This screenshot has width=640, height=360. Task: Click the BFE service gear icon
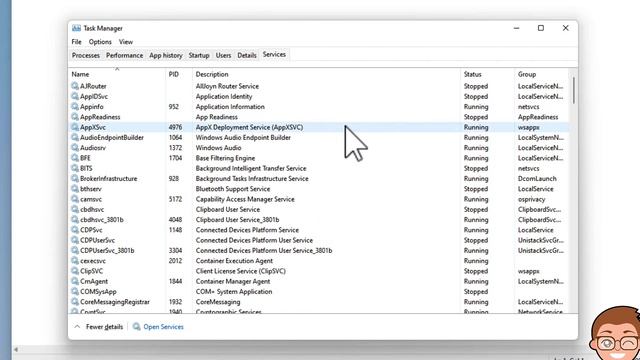(x=75, y=158)
